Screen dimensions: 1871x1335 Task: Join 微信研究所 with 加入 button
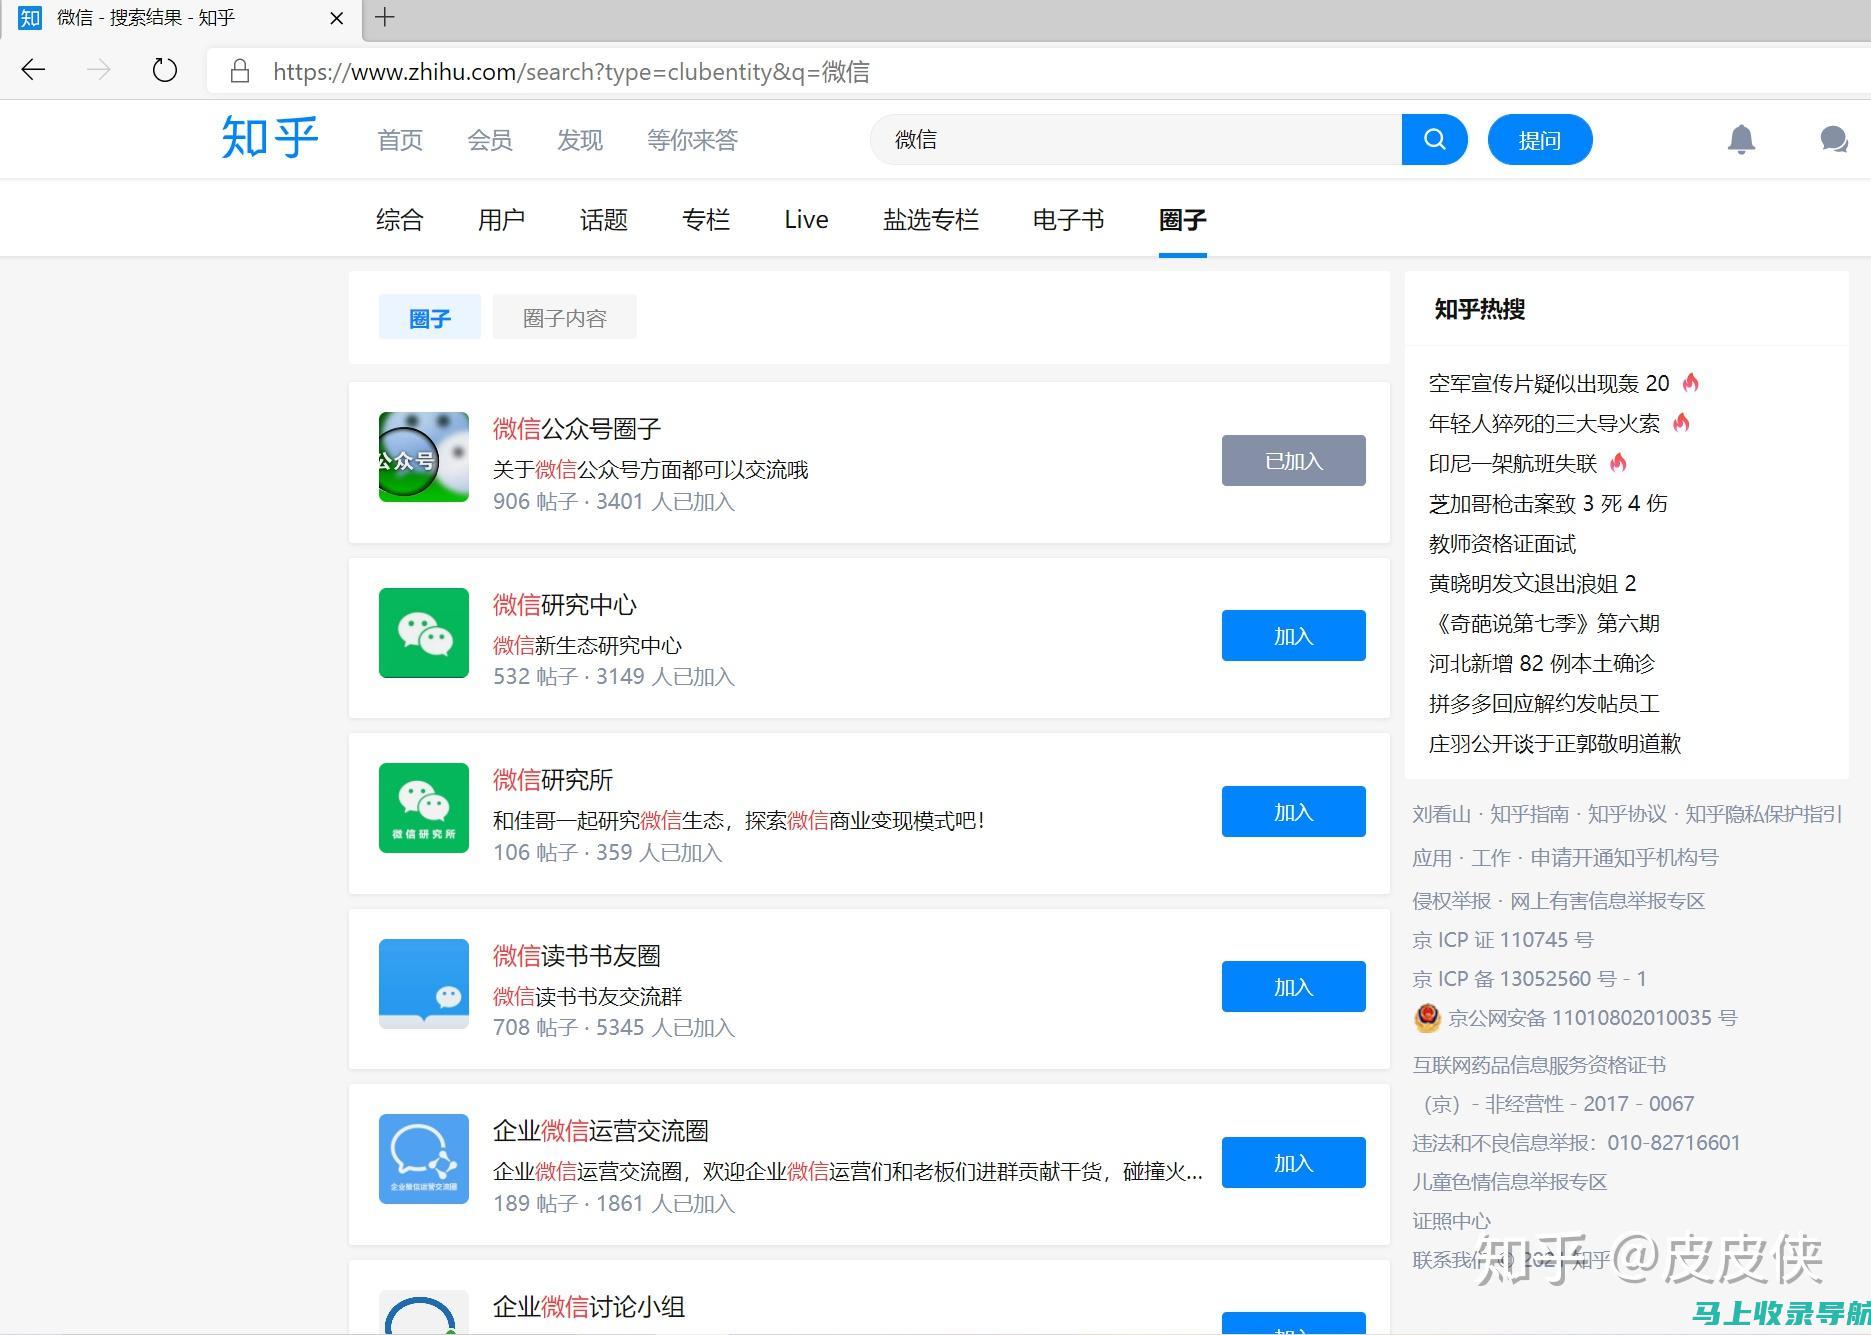tap(1294, 811)
